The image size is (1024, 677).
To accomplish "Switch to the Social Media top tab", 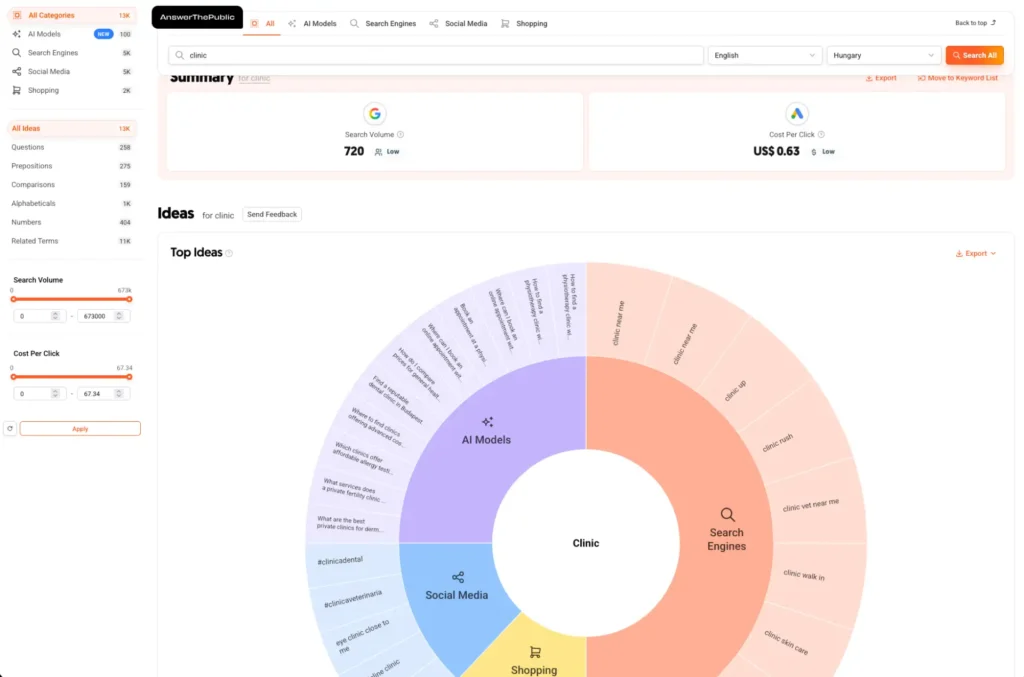I will 458,23.
